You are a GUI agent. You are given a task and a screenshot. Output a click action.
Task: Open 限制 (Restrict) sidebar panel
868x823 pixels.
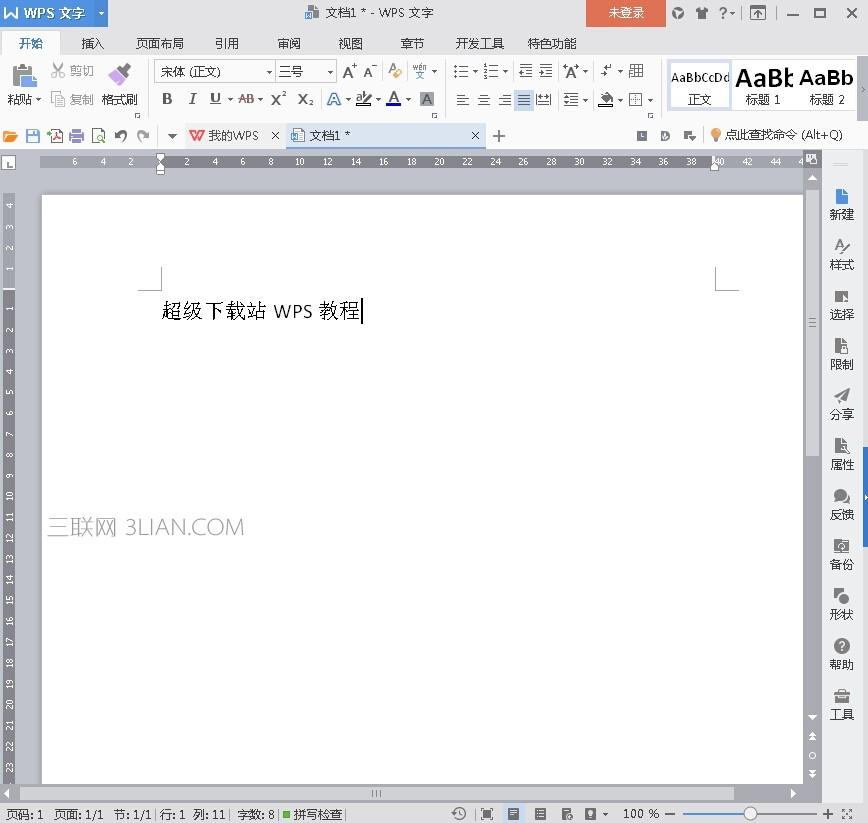pyautogui.click(x=841, y=354)
